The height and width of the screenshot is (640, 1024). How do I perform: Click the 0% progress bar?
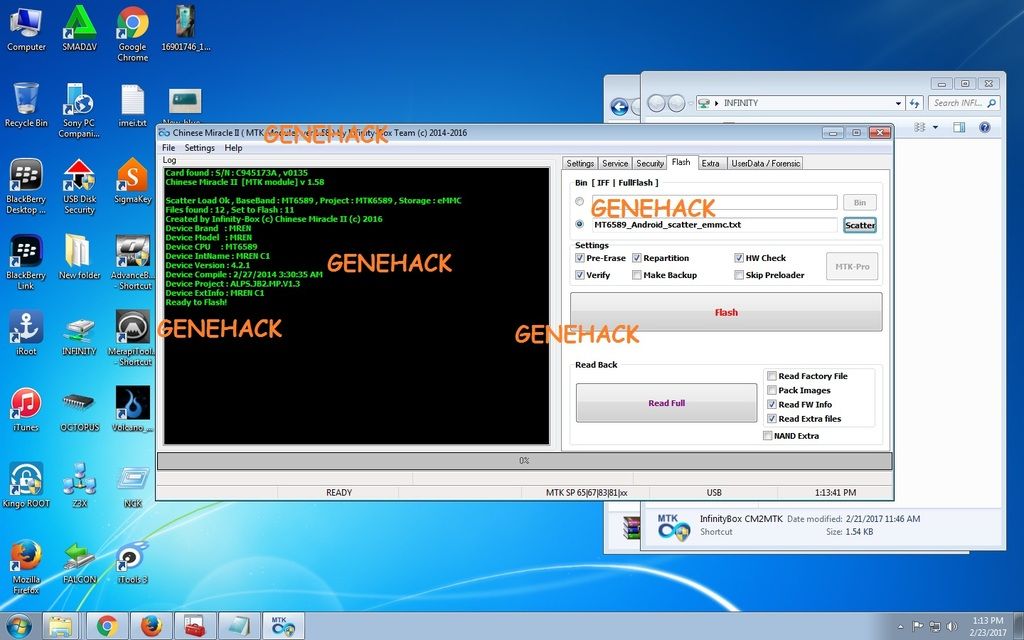524,461
